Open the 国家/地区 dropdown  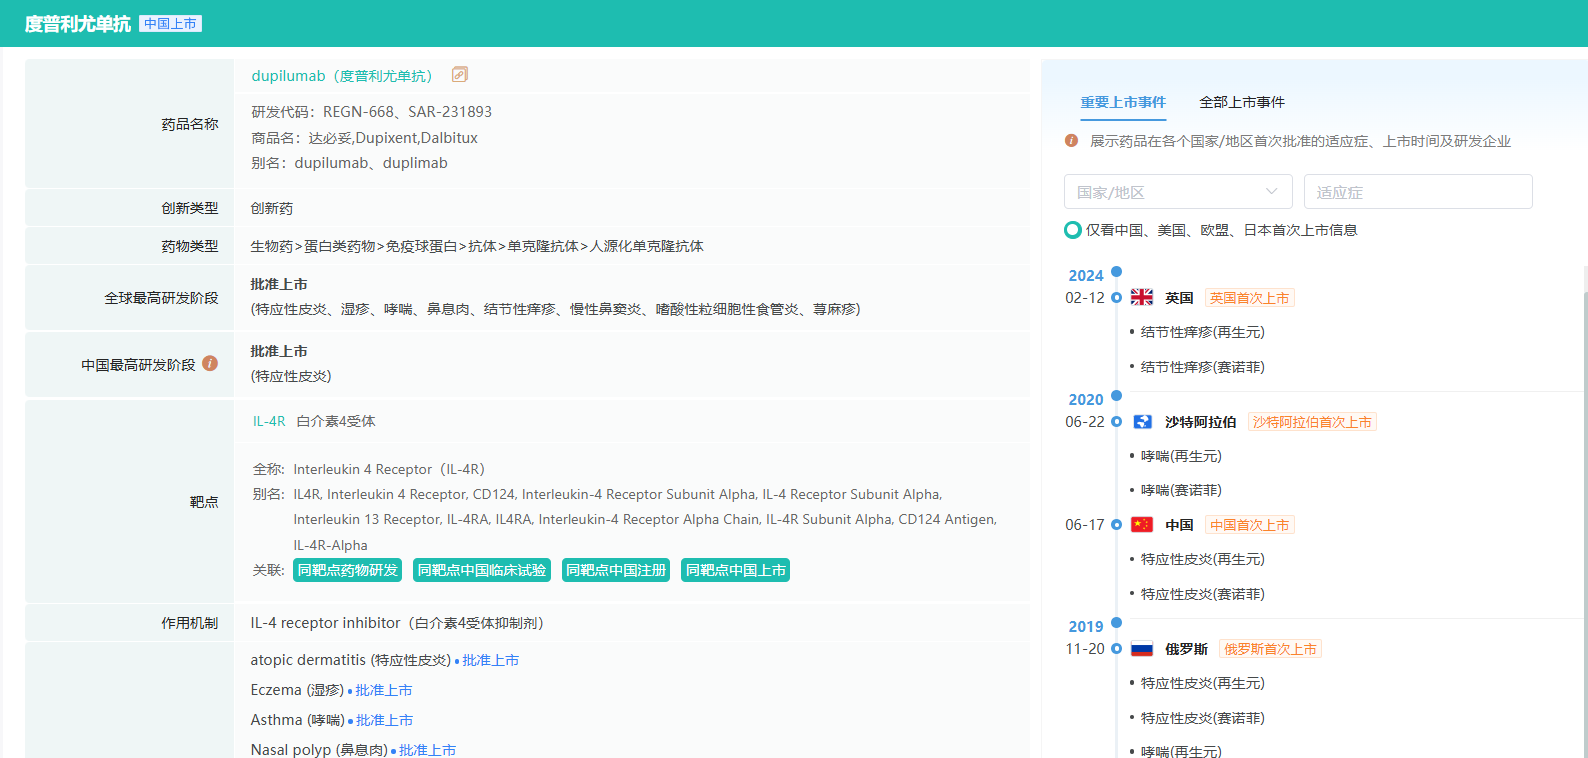(1178, 192)
